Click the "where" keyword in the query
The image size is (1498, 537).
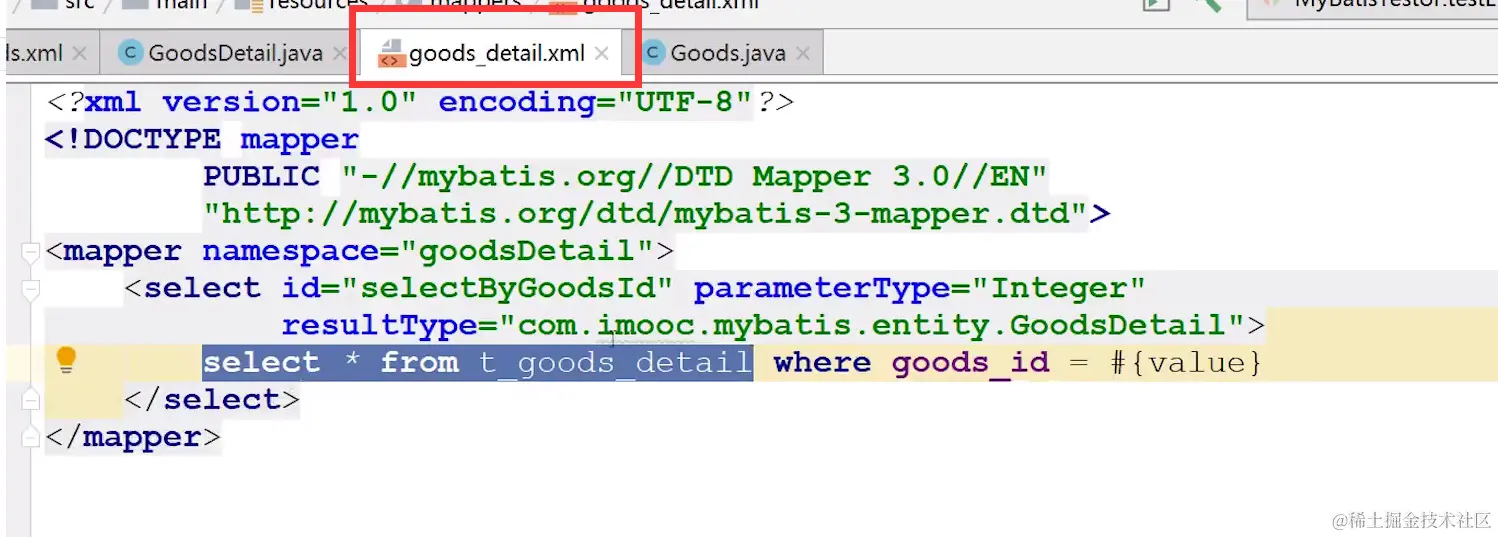pyautogui.click(x=823, y=362)
